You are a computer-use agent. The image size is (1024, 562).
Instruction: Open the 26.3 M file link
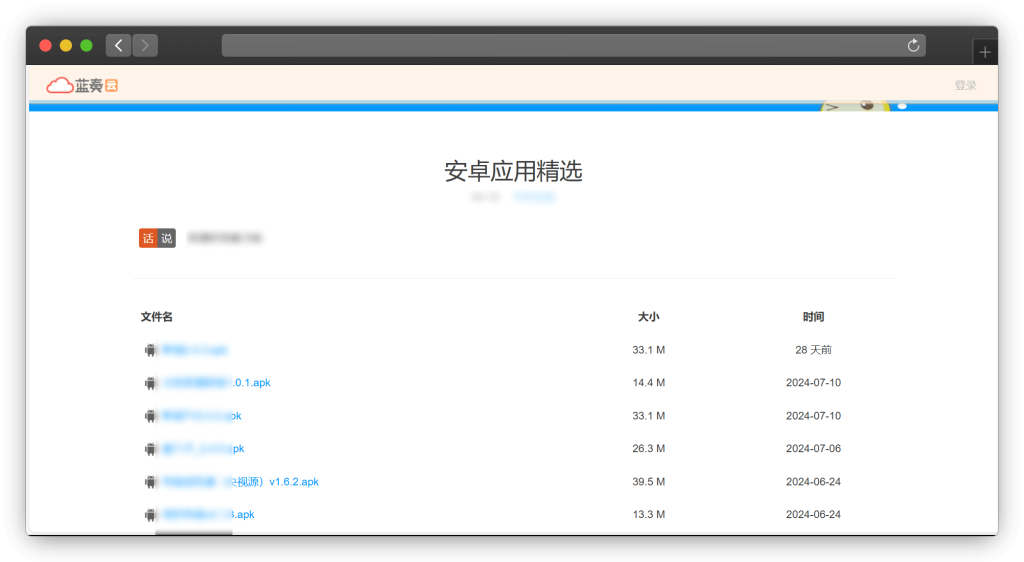coord(203,448)
